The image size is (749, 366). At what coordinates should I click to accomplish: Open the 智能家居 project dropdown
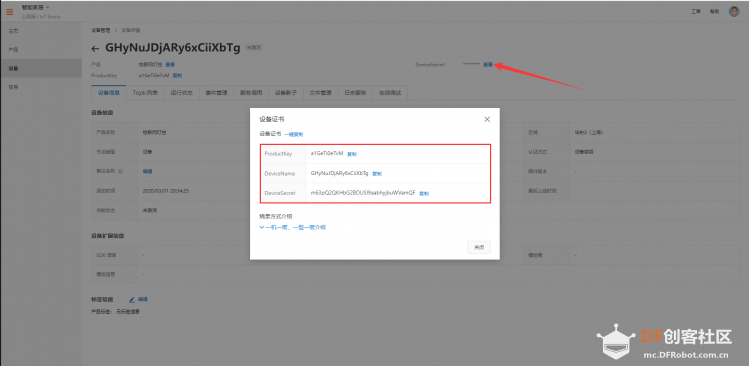click(x=36, y=8)
